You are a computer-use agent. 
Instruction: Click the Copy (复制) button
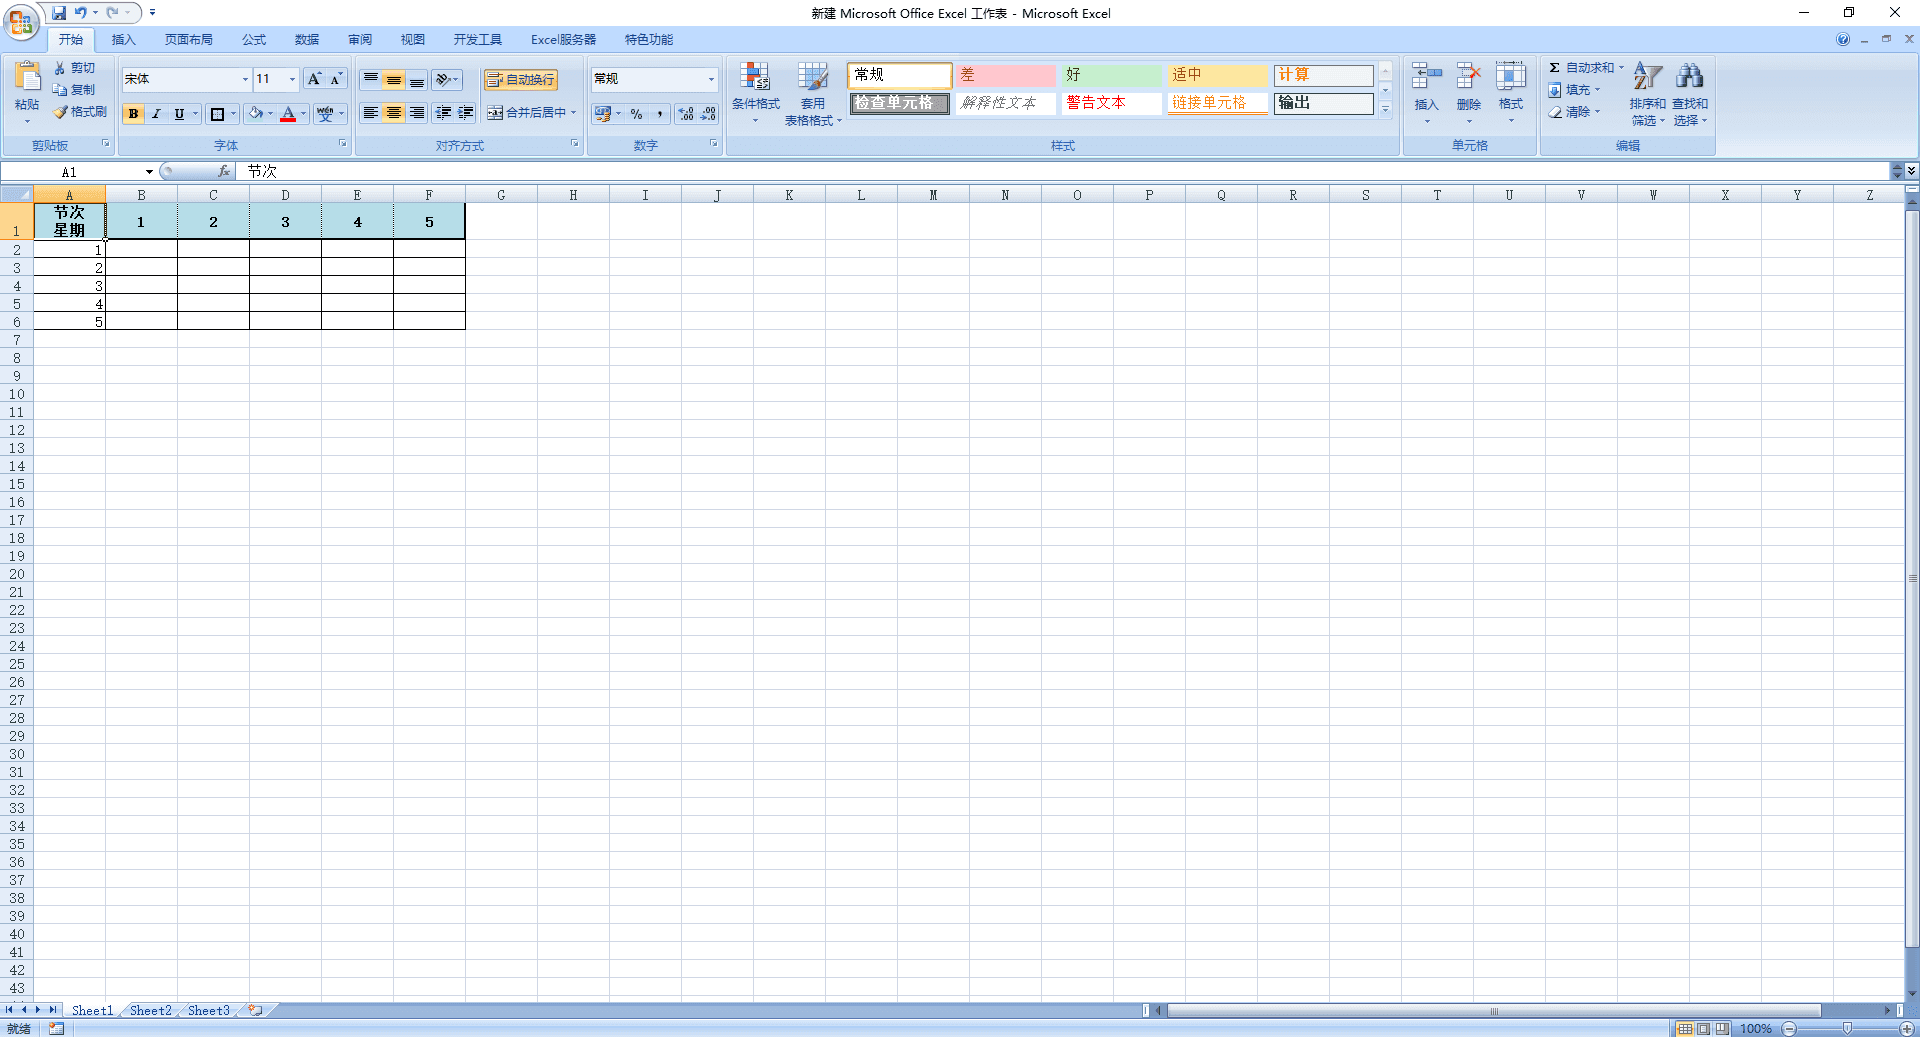(x=75, y=90)
